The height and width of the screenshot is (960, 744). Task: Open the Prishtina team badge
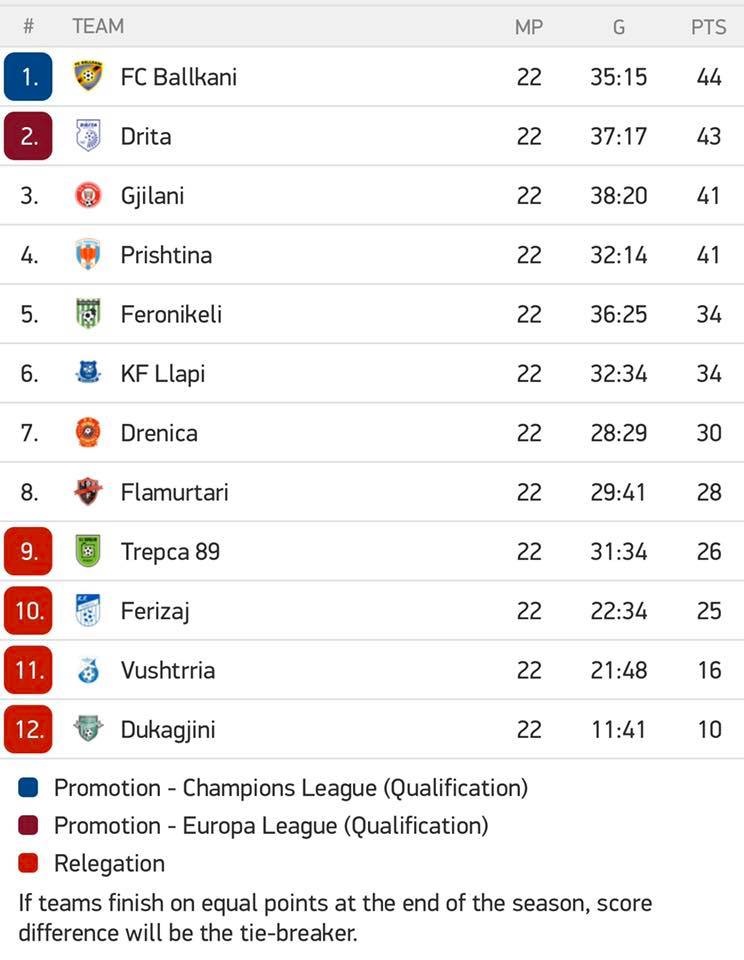pyautogui.click(x=88, y=255)
